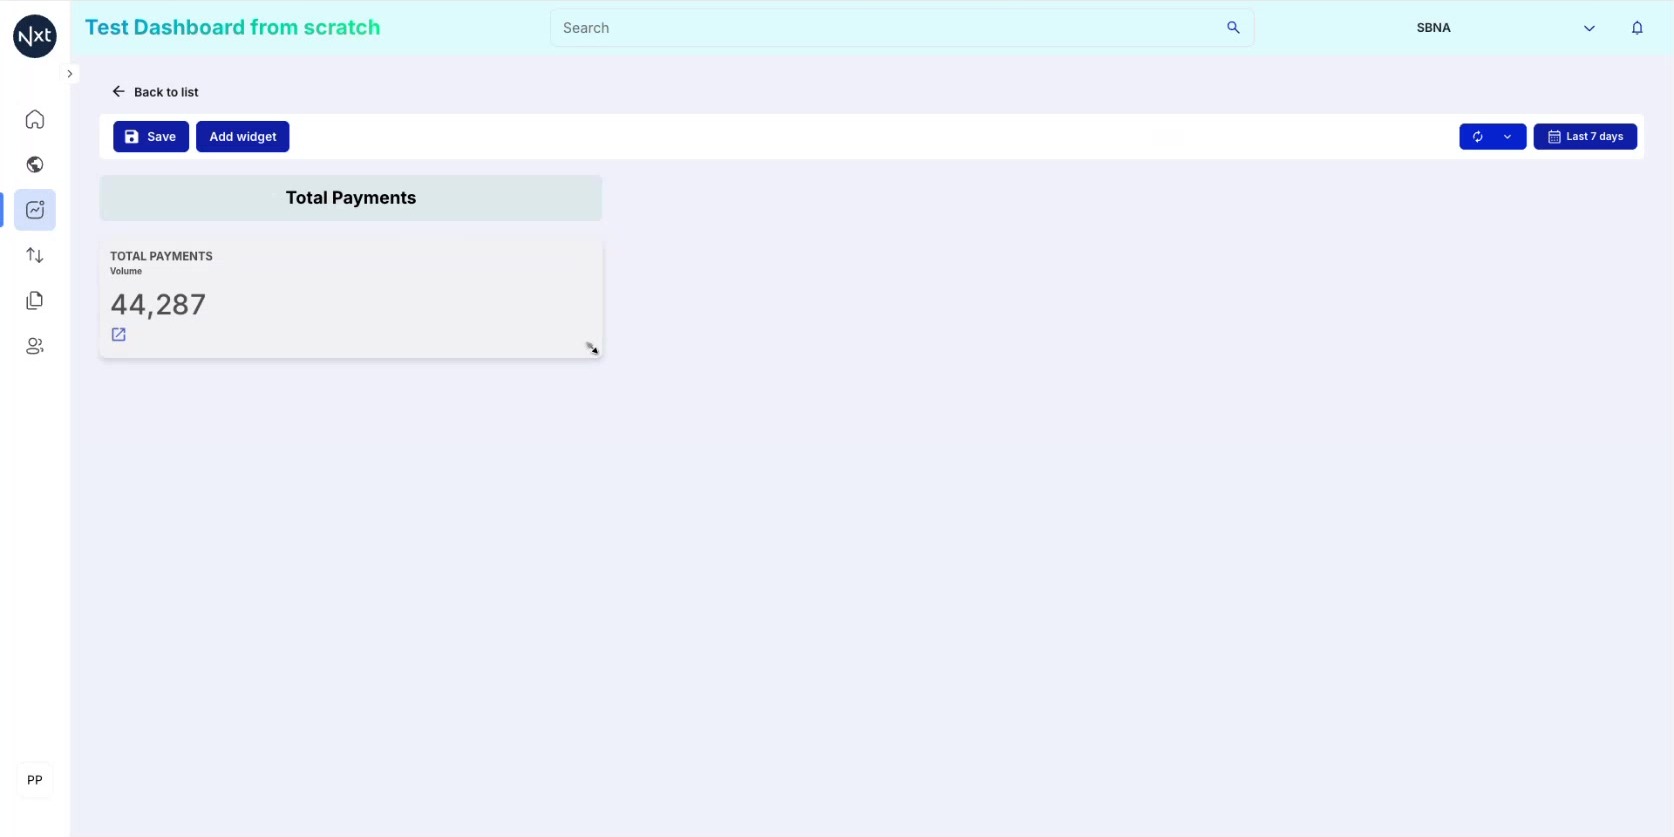This screenshot has height=837, width=1674.
Task: Click the Add widget button
Action: pos(243,137)
